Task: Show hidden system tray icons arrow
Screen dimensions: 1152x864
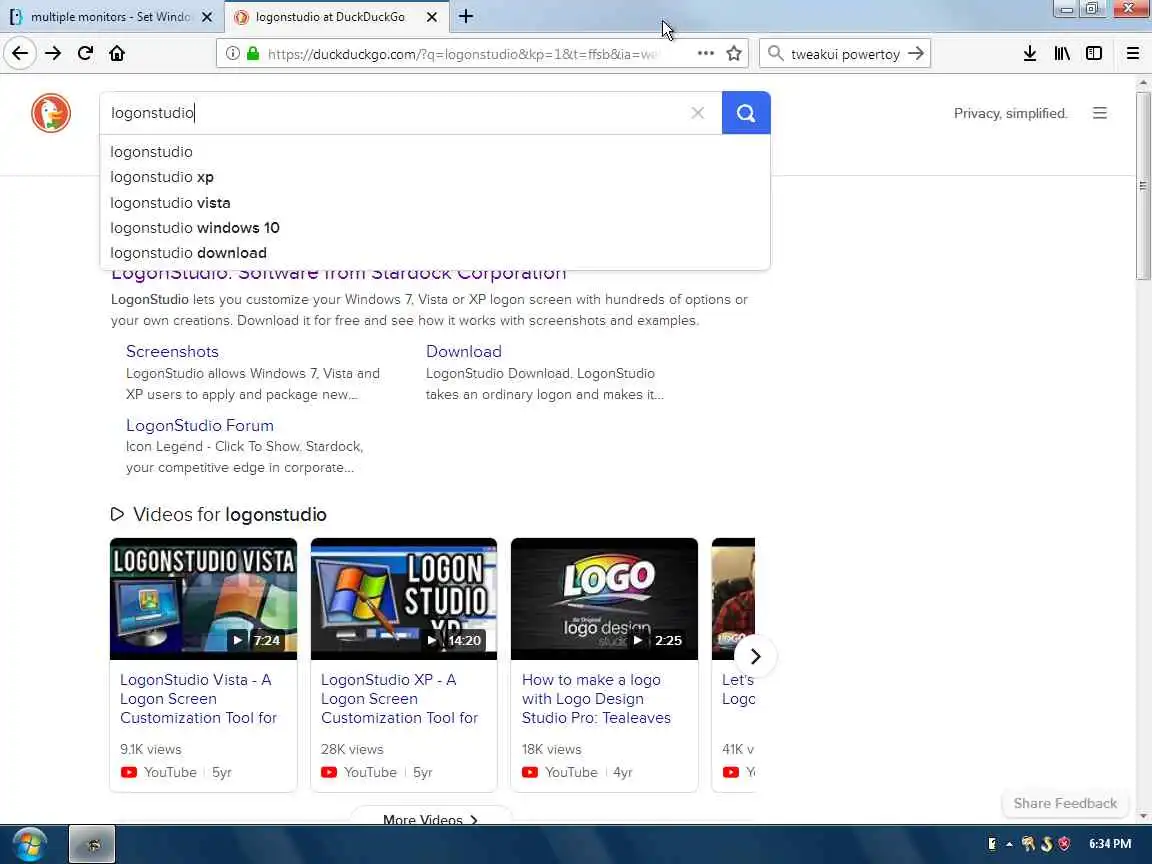Action: point(1009,844)
